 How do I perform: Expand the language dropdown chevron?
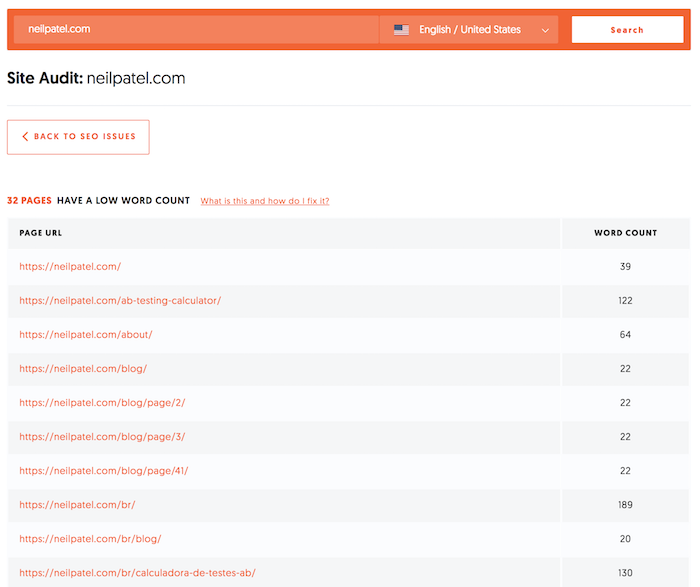pos(545,30)
